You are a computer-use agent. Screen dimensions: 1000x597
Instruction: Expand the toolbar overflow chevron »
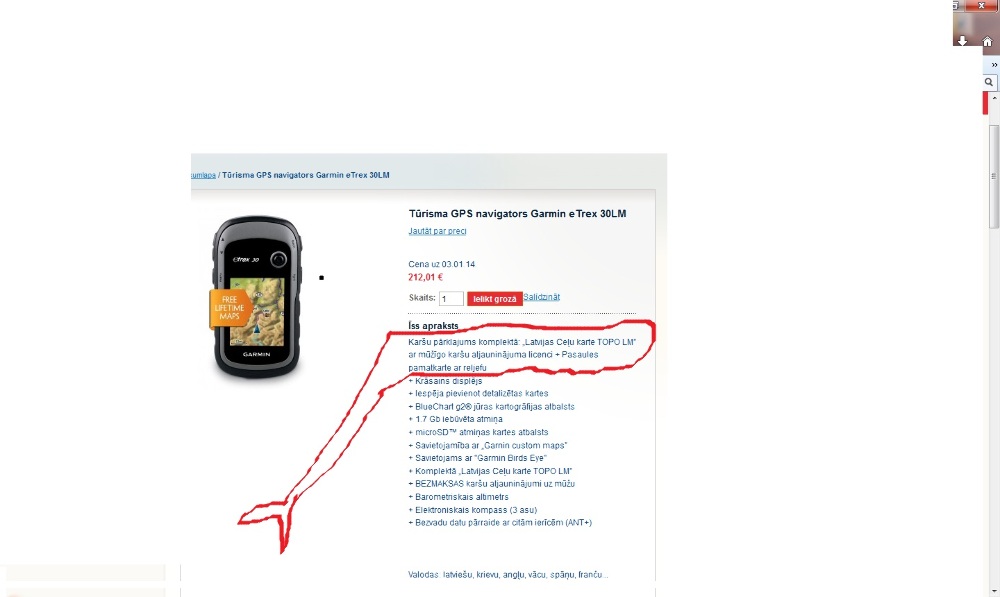[x=994, y=65]
